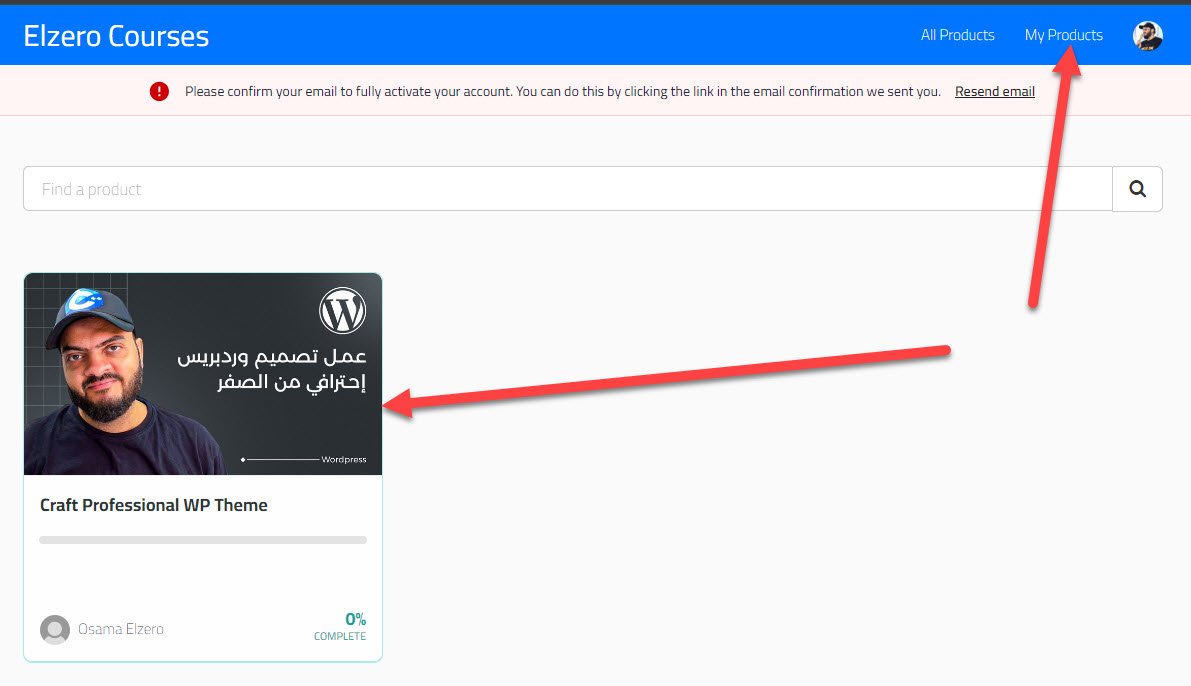Screen dimensions: 1191x686
Task: Click the Elzero Courses site title
Action: (x=116, y=36)
